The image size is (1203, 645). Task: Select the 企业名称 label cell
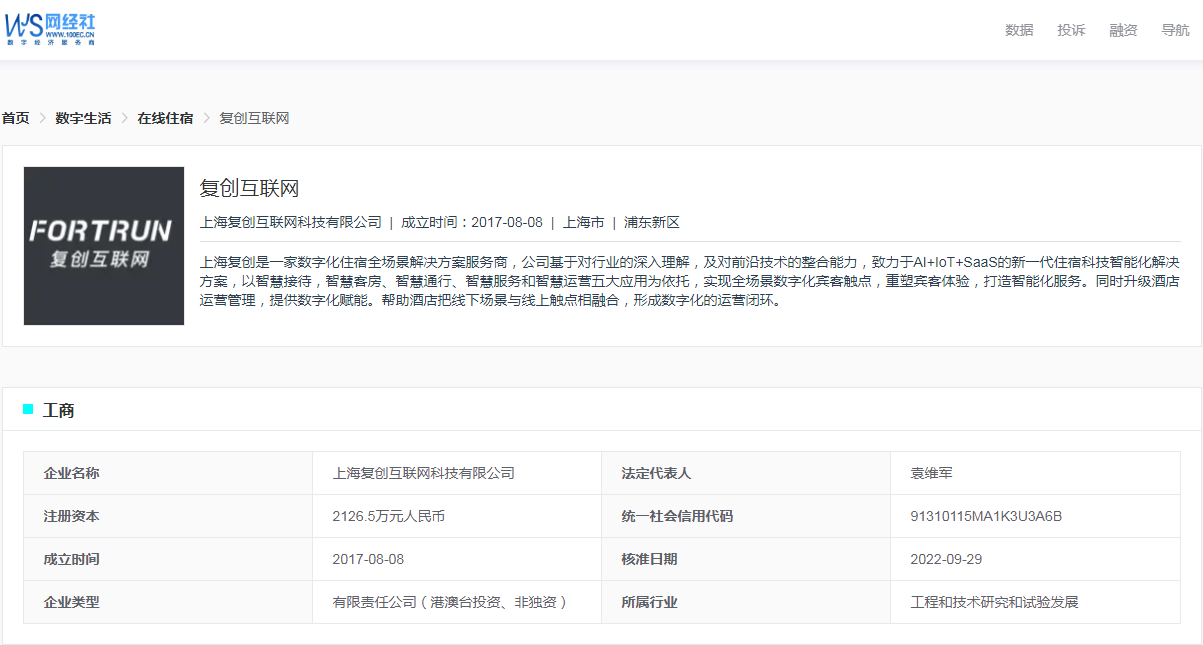pos(168,473)
